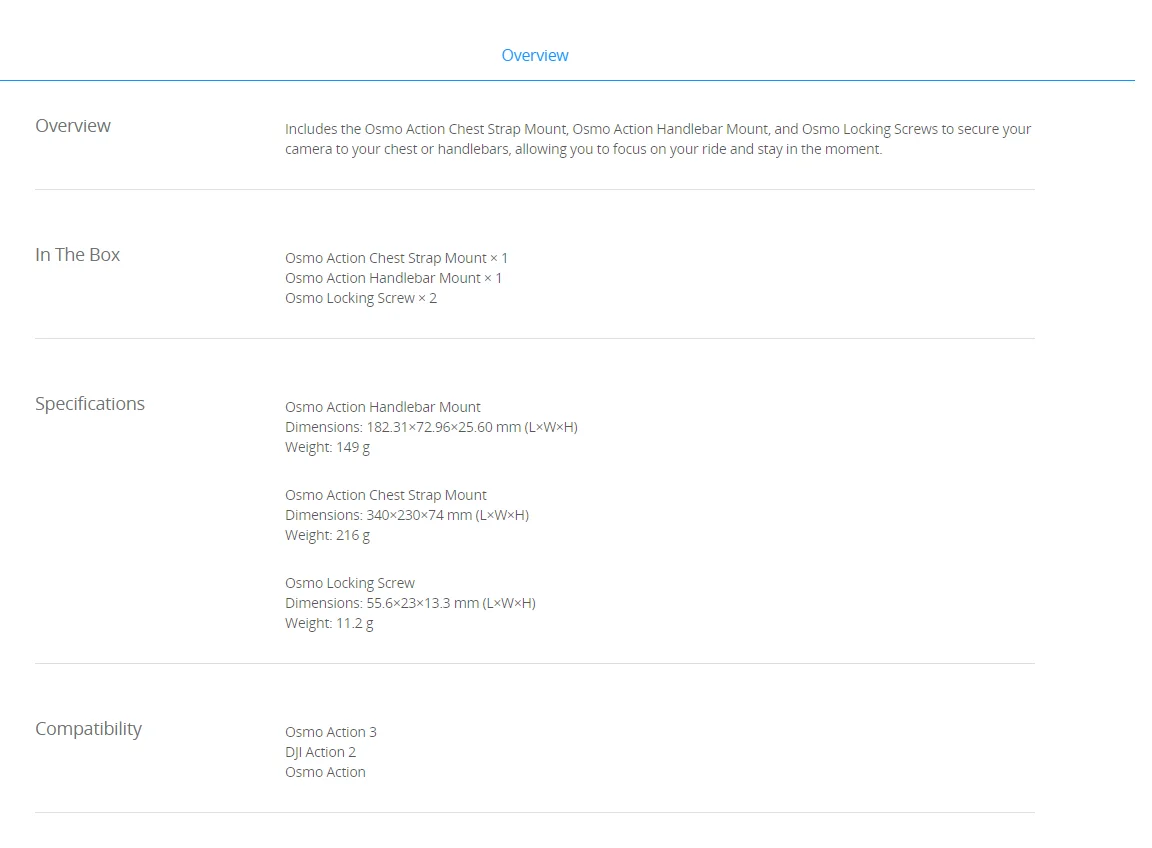The height and width of the screenshot is (848, 1152).
Task: Select the Overview tab at top
Action: [x=534, y=55]
